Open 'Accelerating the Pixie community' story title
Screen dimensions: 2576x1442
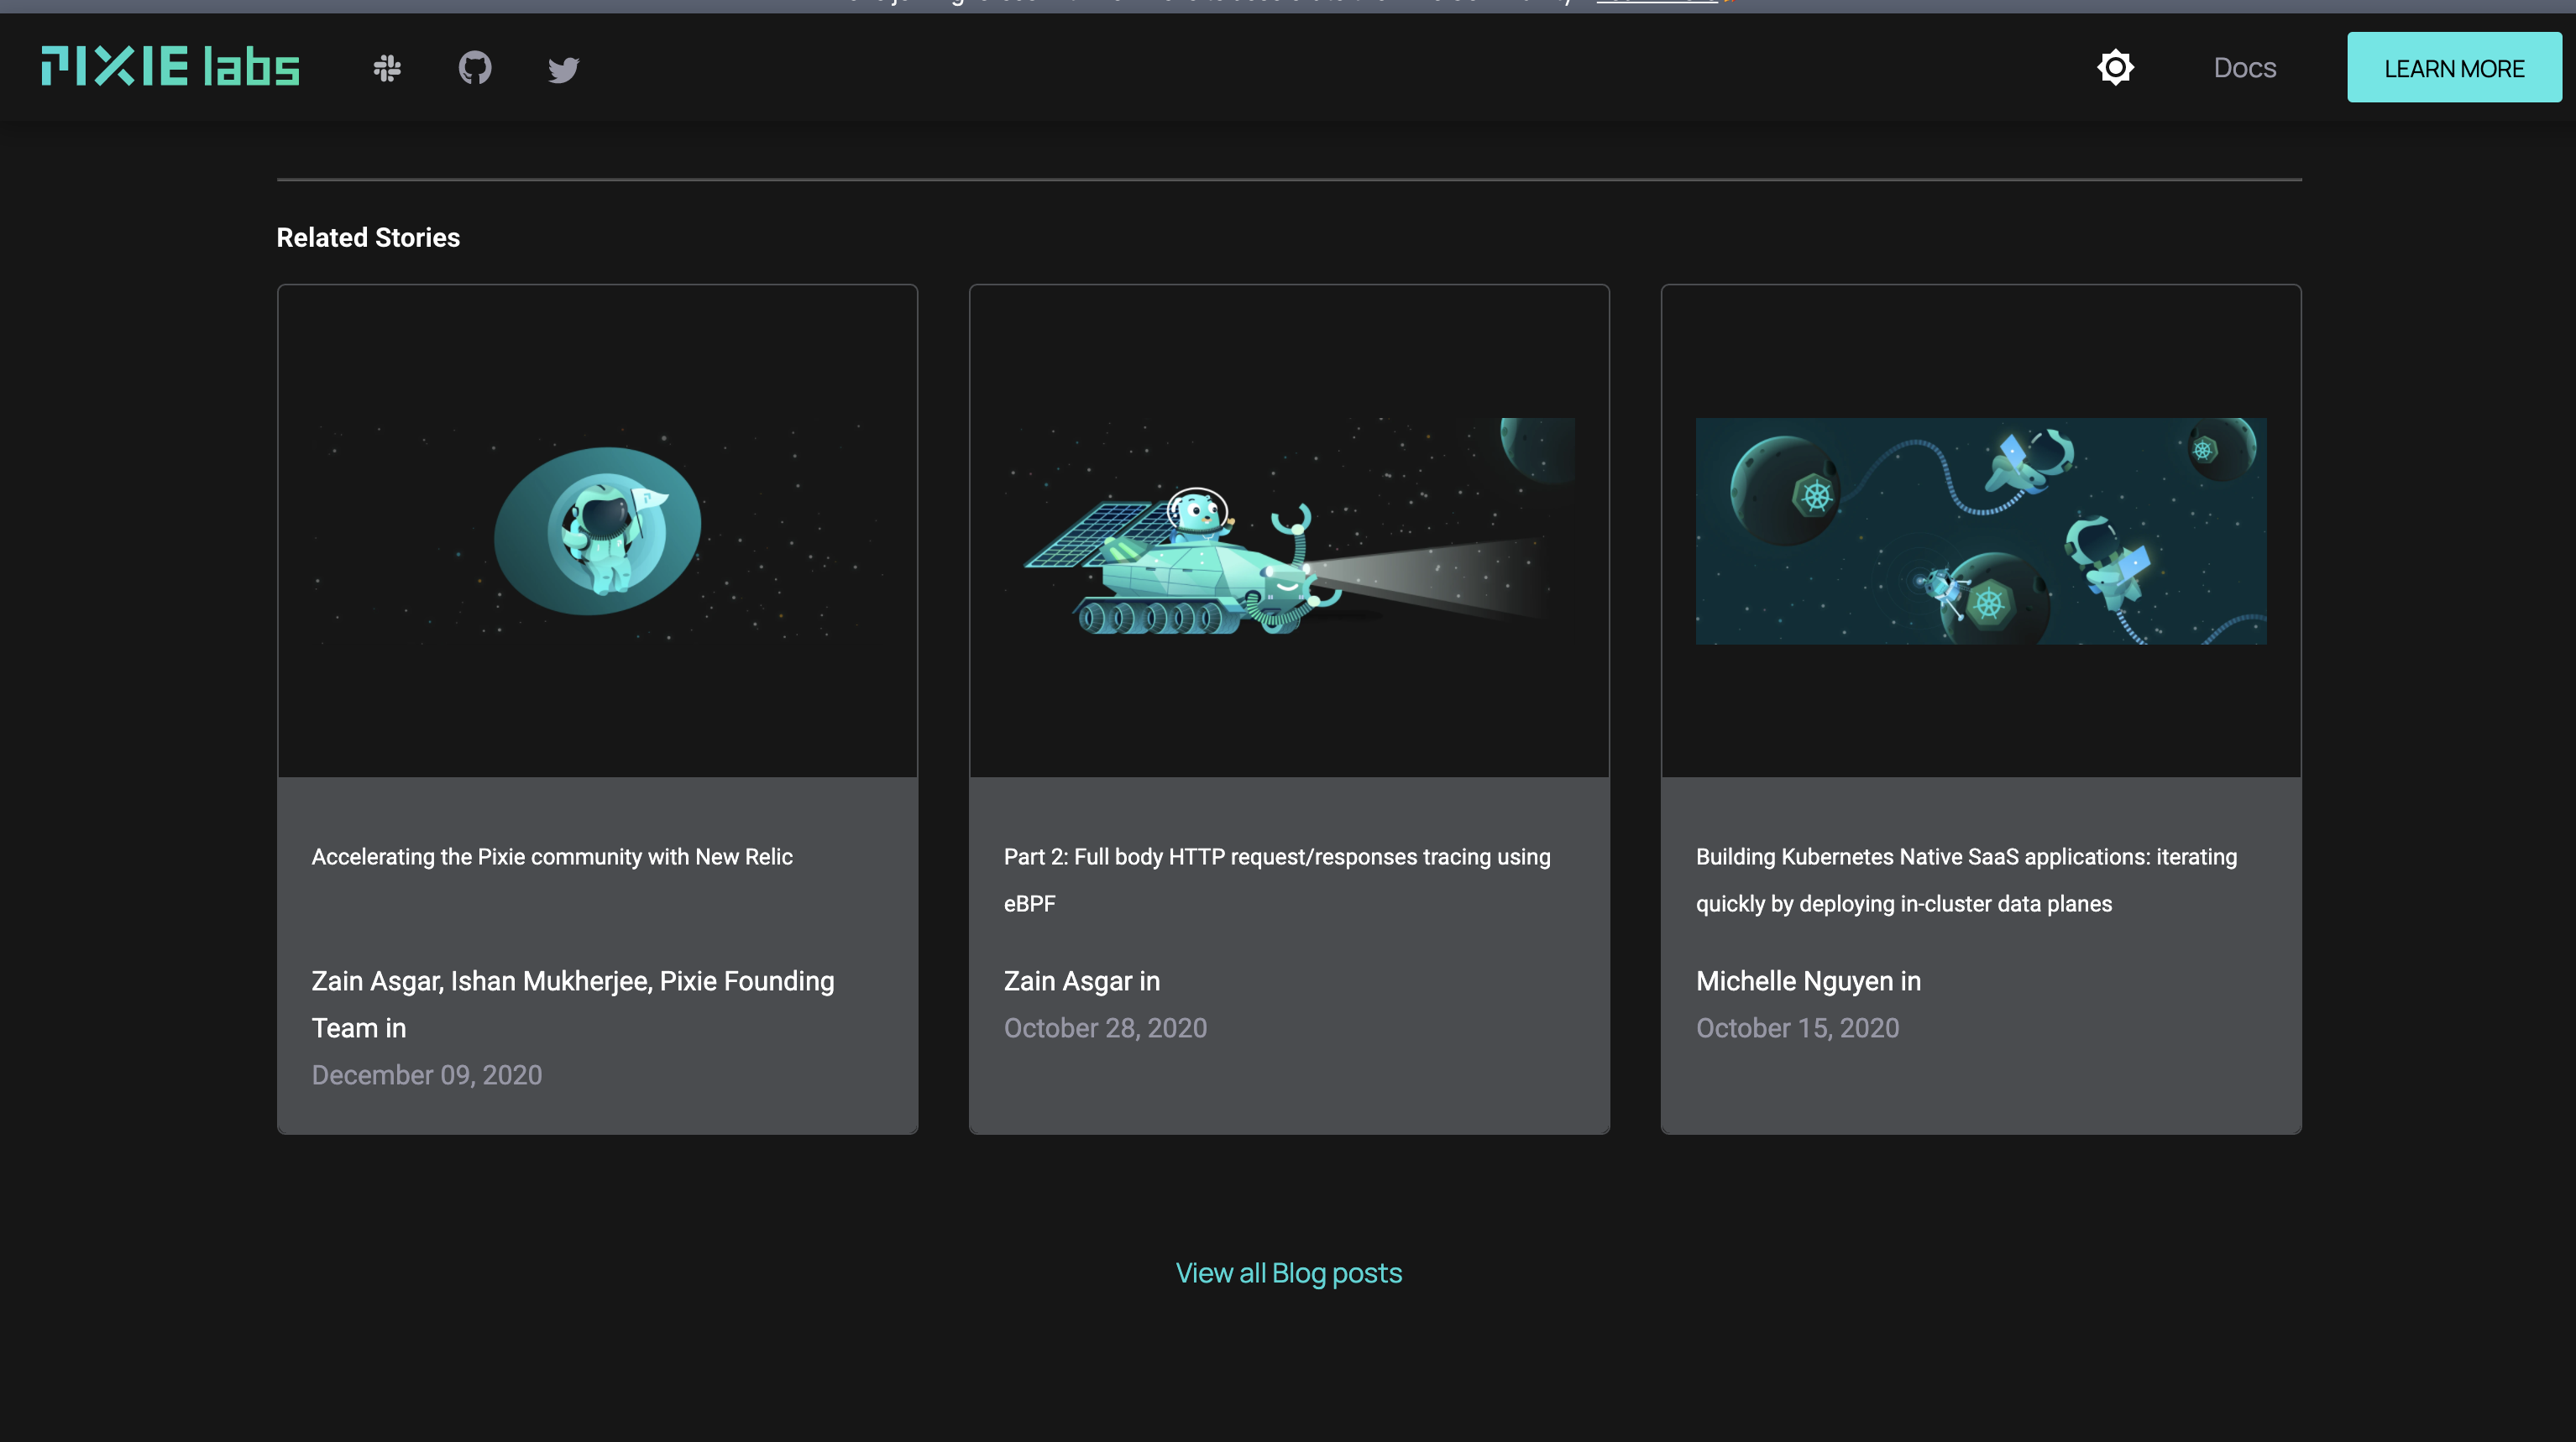pos(551,856)
